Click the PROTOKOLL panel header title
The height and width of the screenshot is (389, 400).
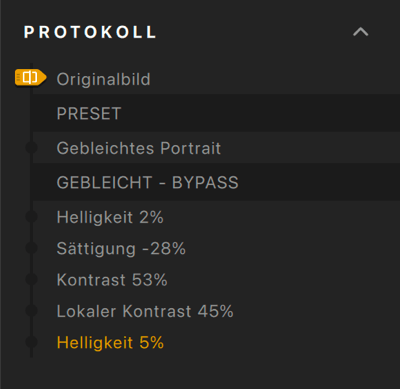[90, 32]
